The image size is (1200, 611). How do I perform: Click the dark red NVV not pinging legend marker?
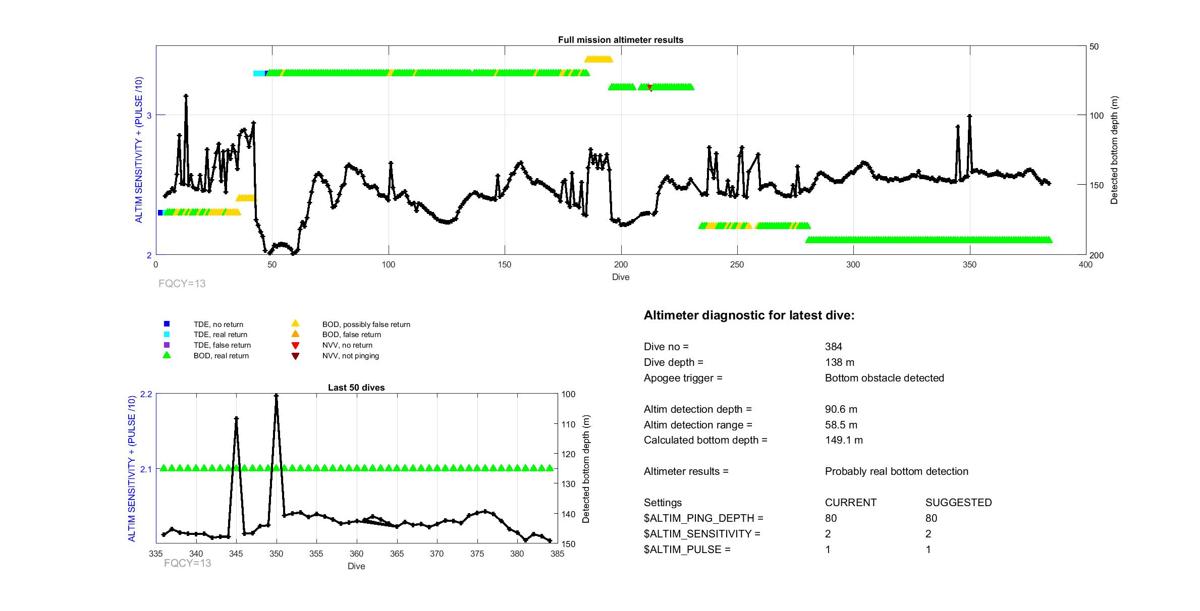(x=295, y=355)
